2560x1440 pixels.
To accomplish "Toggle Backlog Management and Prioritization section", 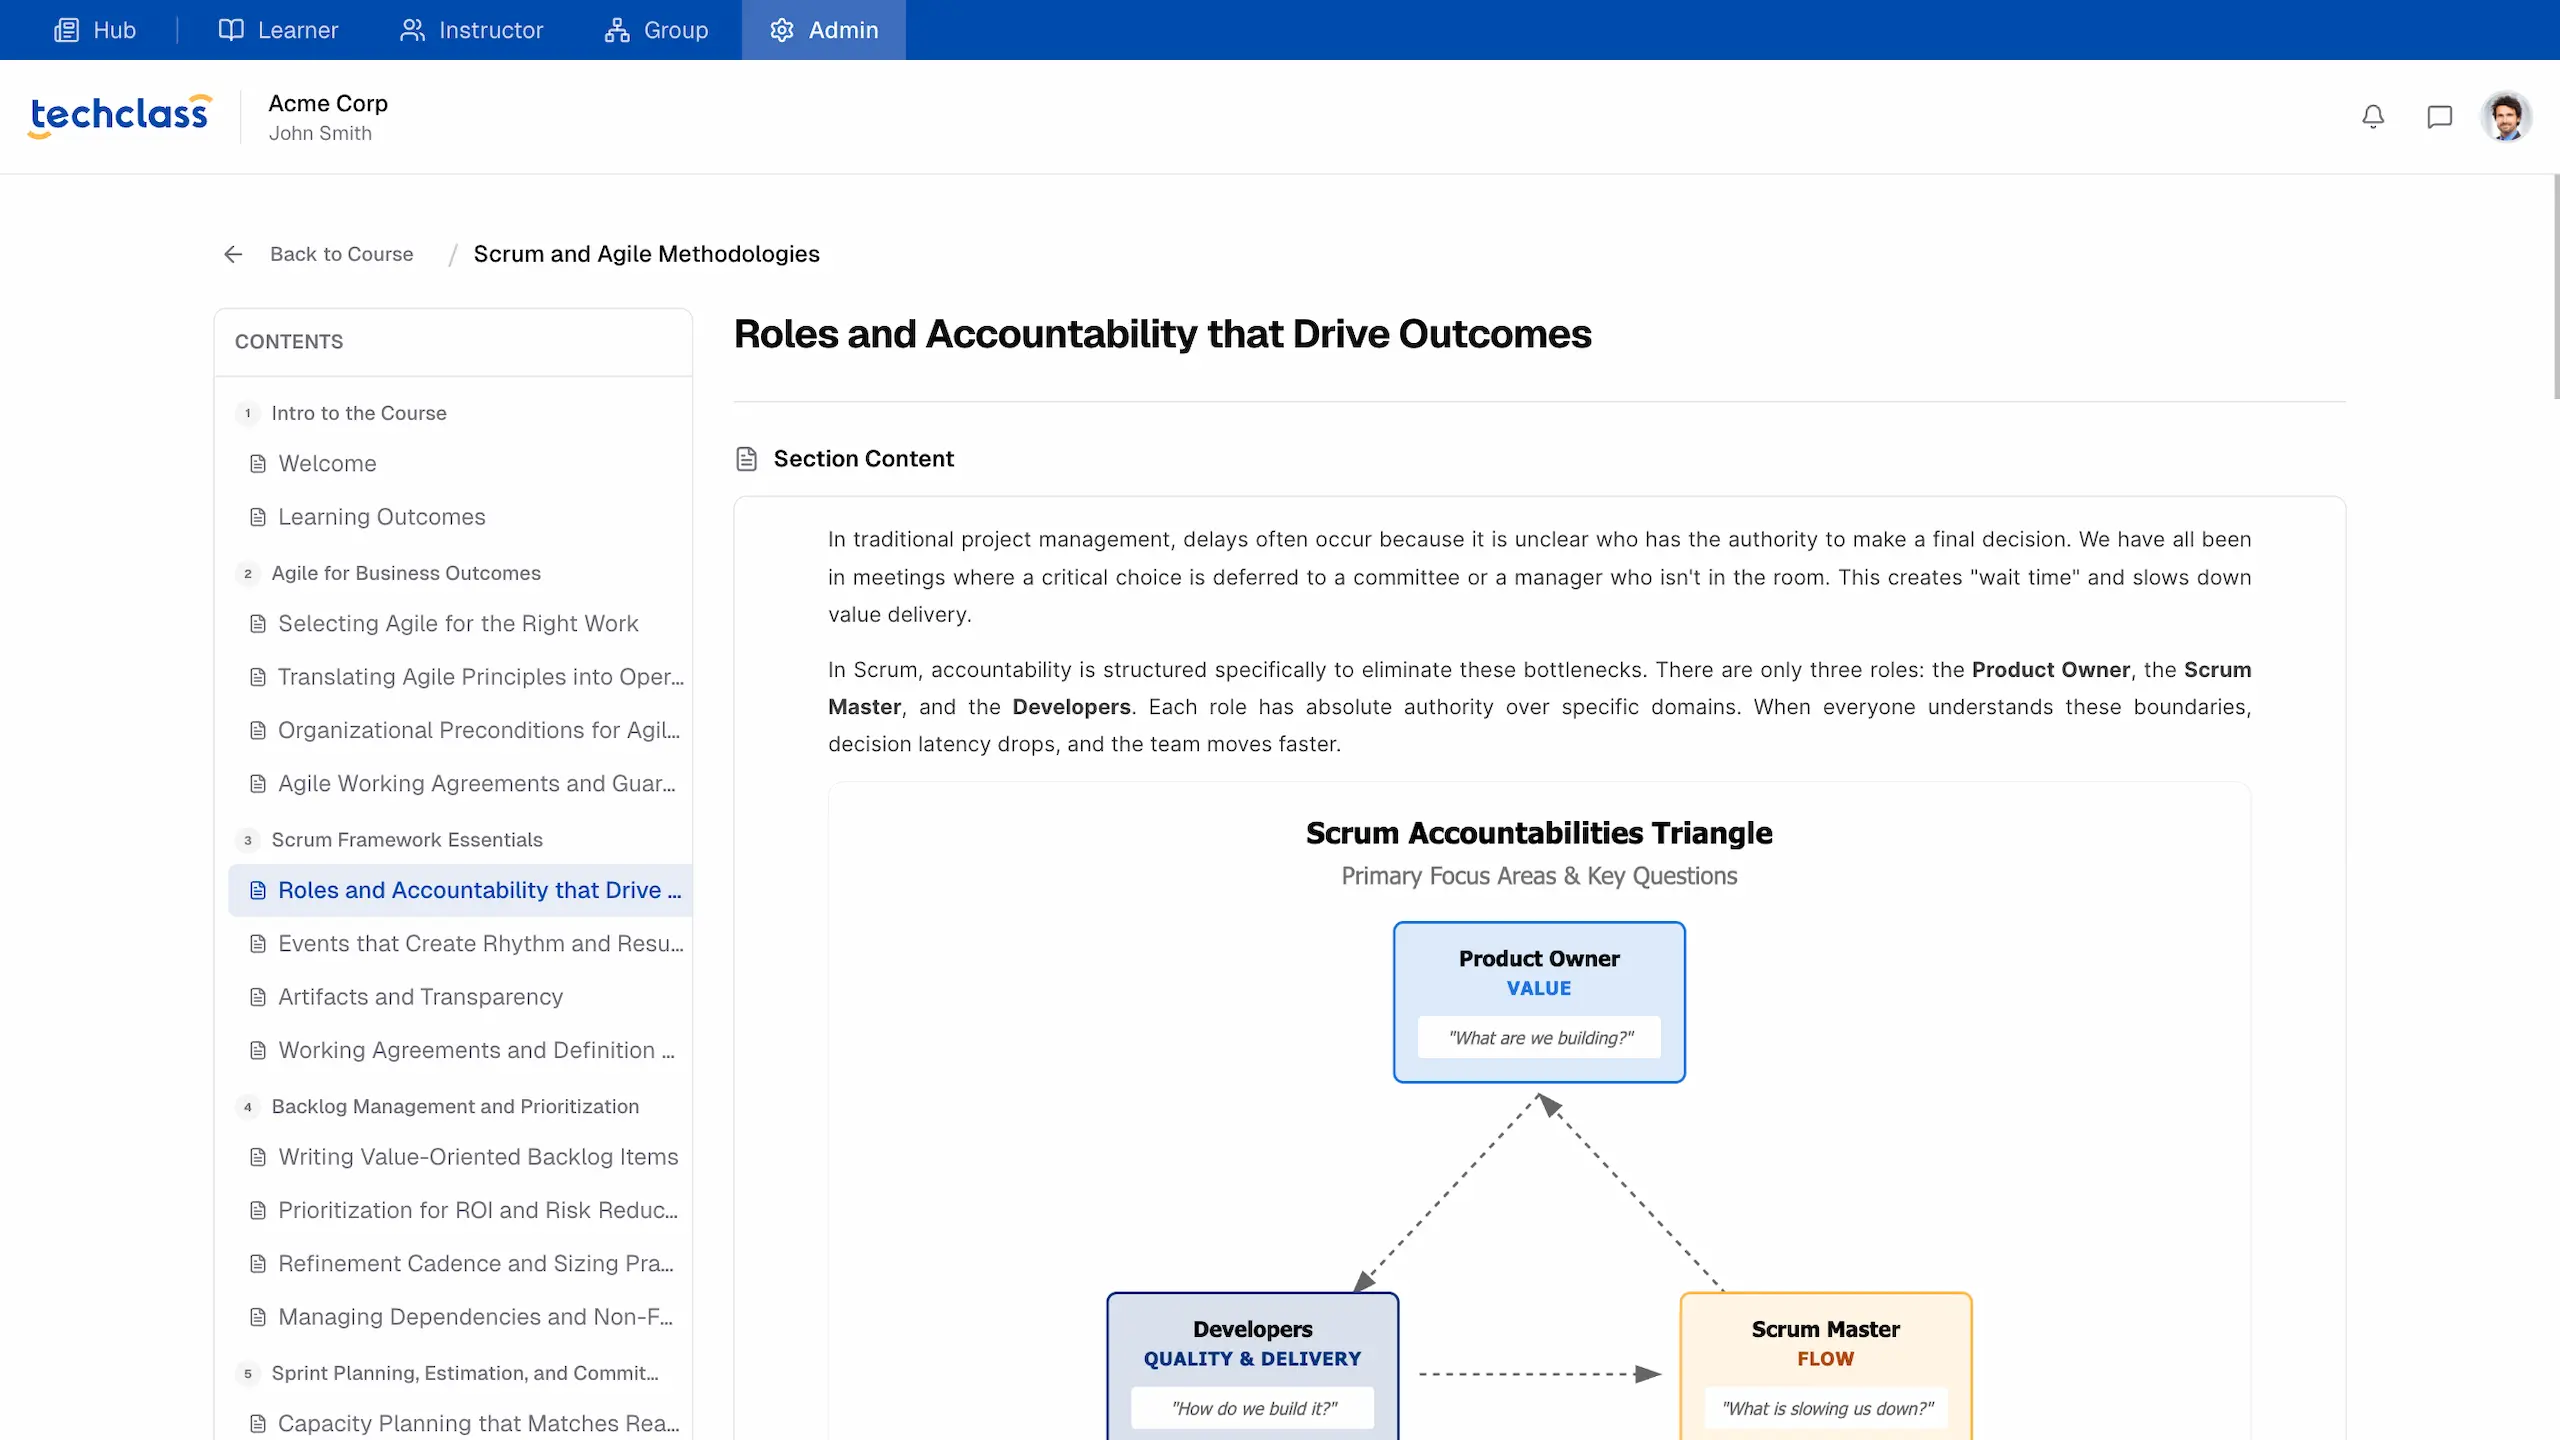I will [x=454, y=1106].
